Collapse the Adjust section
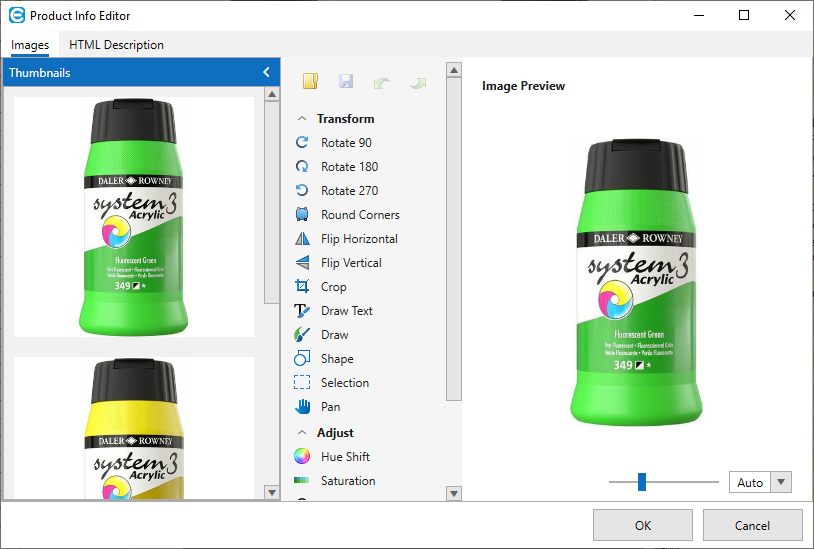Viewport: 814px width, 549px height. click(303, 433)
